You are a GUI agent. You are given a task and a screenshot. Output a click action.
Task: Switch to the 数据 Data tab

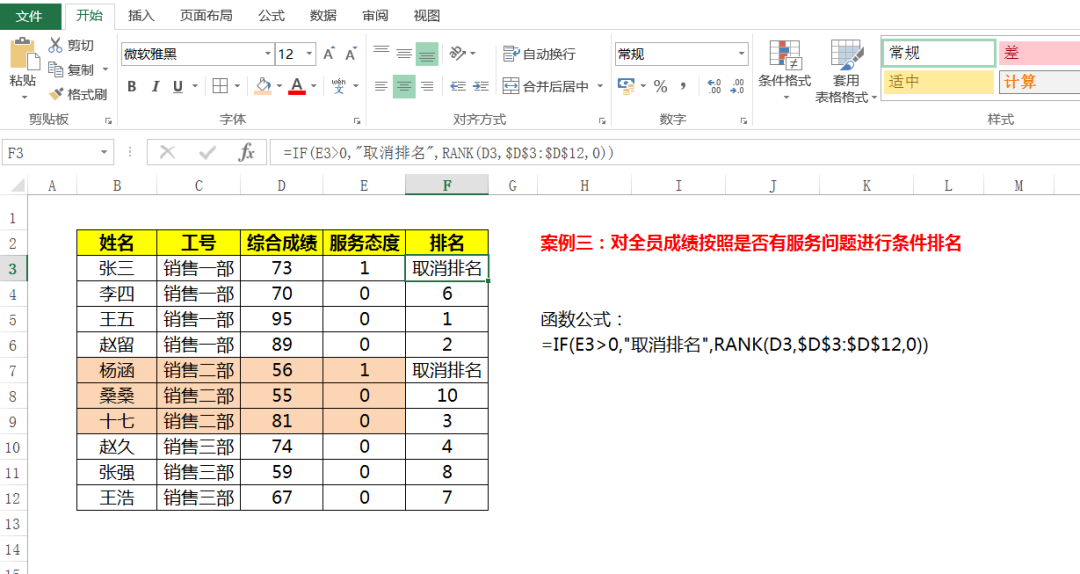[323, 15]
